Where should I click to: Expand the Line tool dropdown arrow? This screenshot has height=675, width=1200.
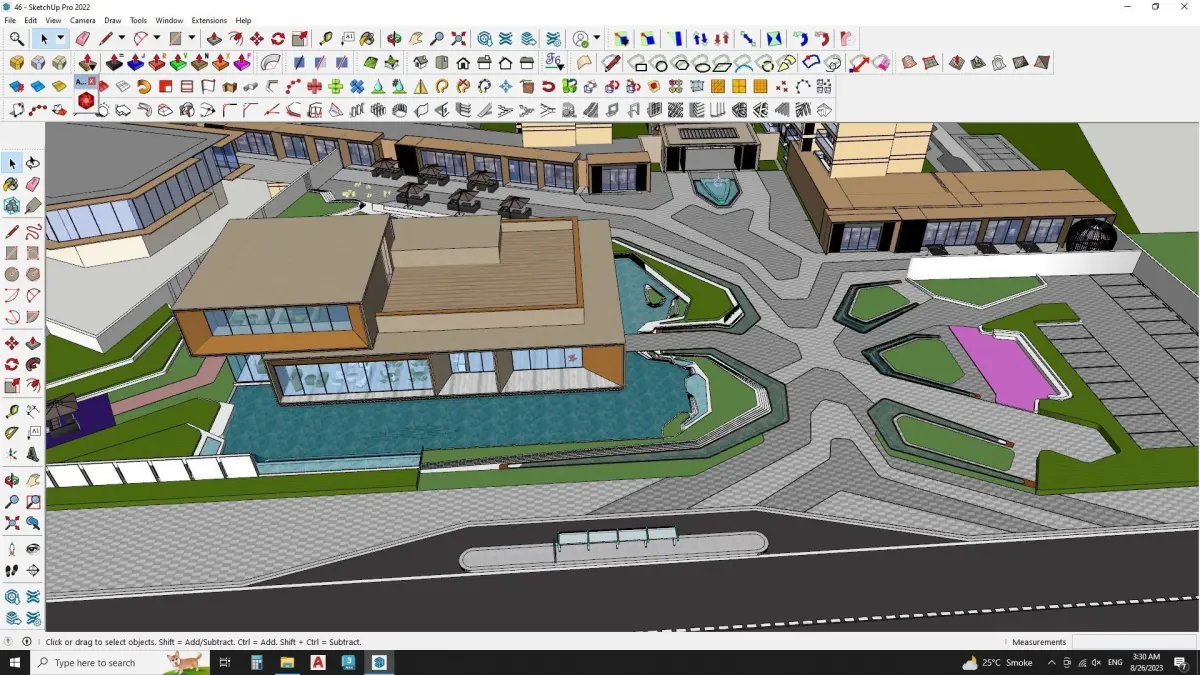coord(122,39)
